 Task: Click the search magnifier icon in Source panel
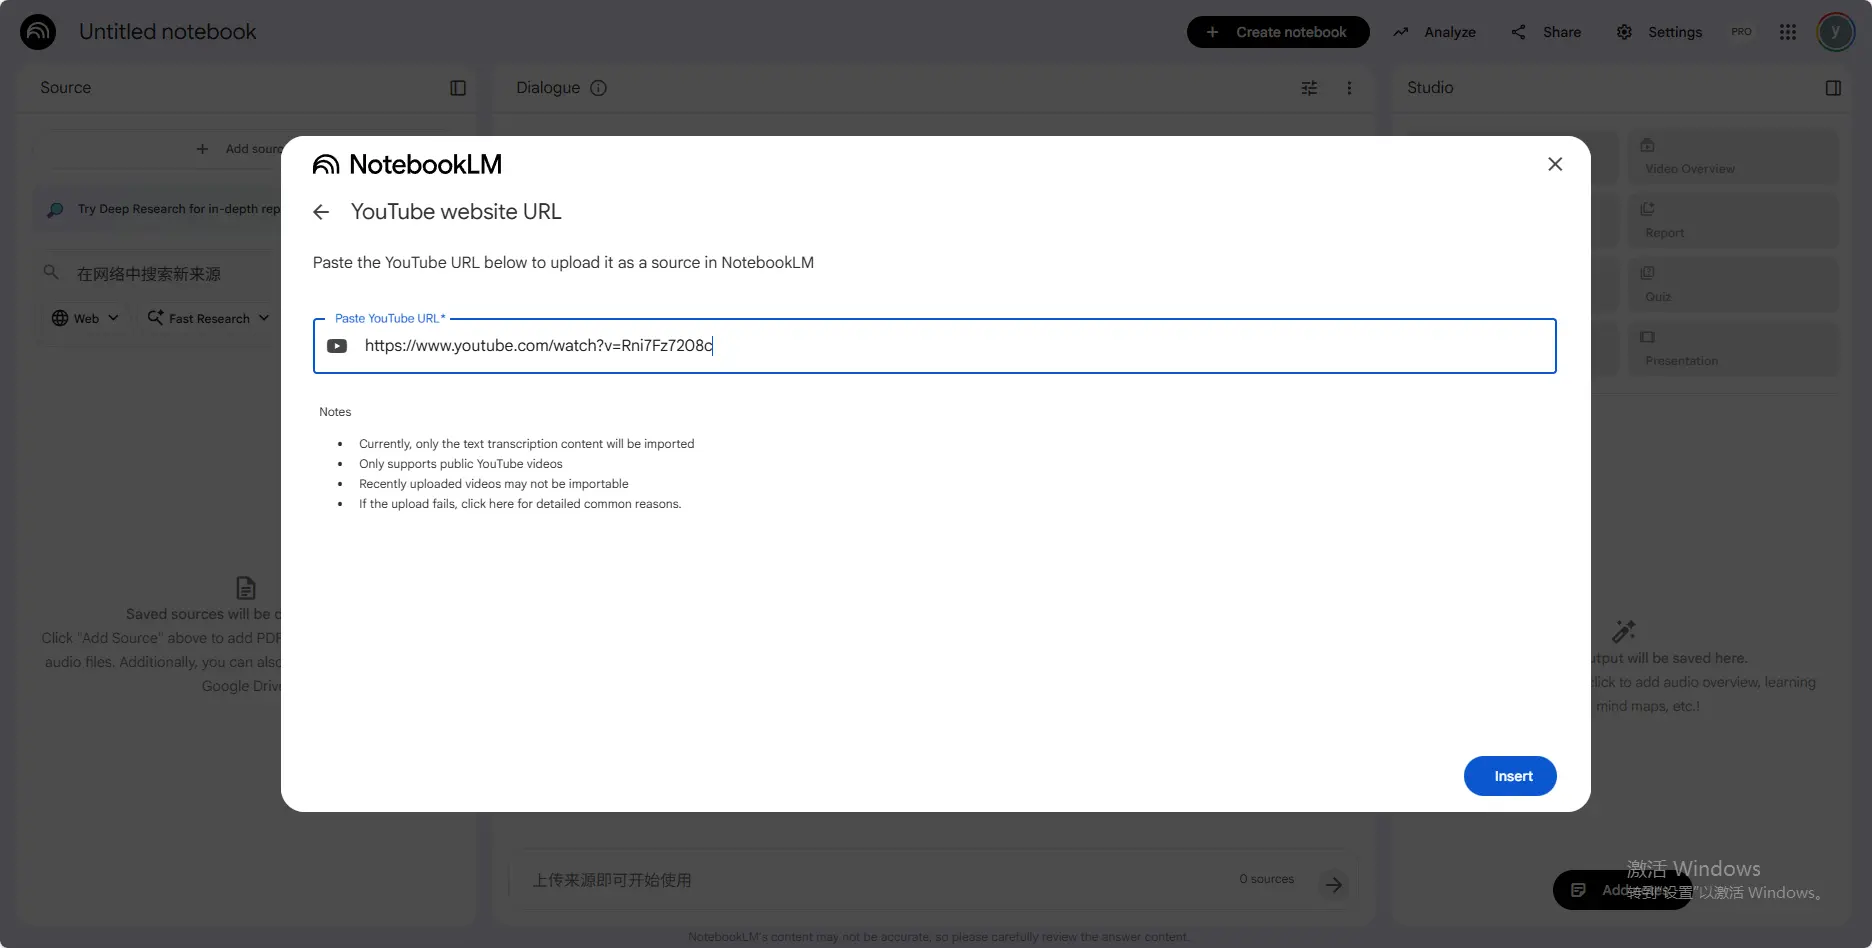pyautogui.click(x=52, y=272)
